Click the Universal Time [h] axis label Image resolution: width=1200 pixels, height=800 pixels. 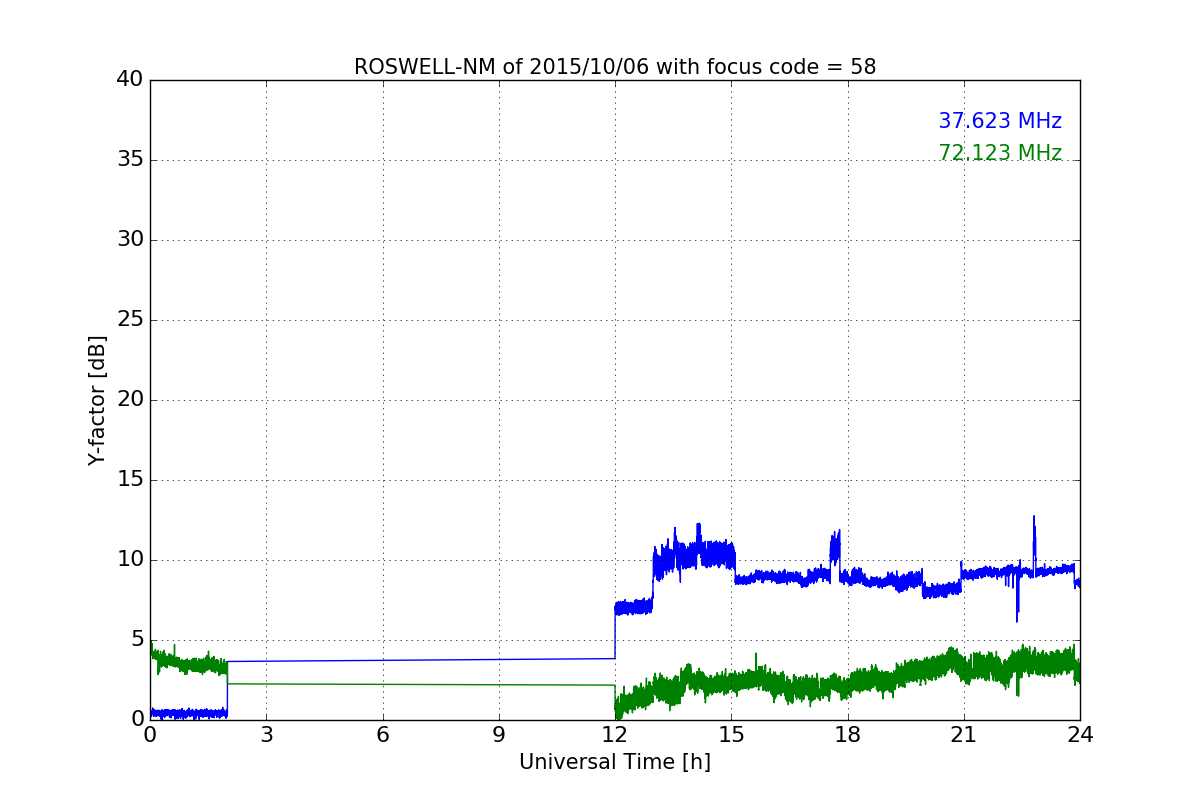[615, 762]
